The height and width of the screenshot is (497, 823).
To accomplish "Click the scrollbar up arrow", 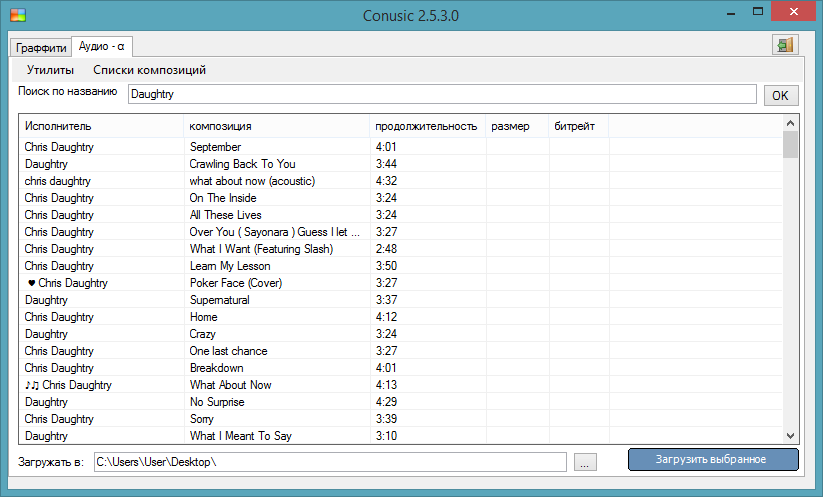I will click(x=790, y=123).
